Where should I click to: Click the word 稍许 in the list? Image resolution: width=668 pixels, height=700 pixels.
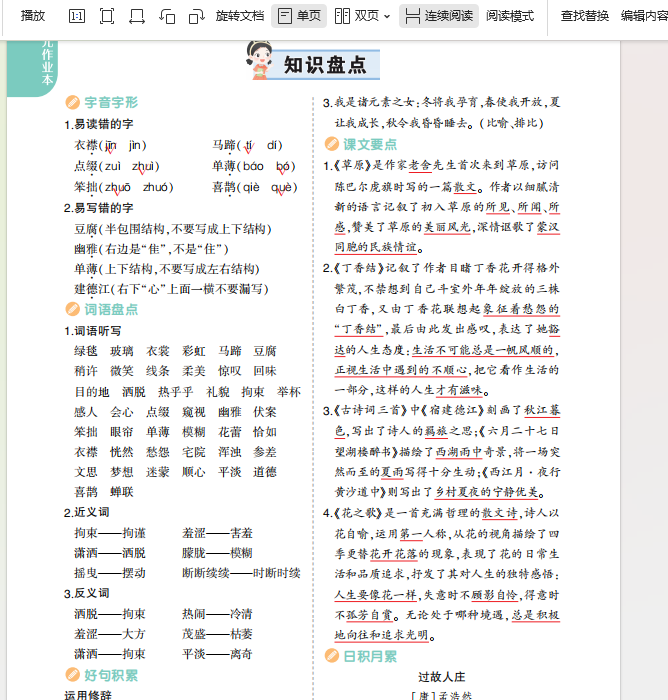click(x=86, y=371)
